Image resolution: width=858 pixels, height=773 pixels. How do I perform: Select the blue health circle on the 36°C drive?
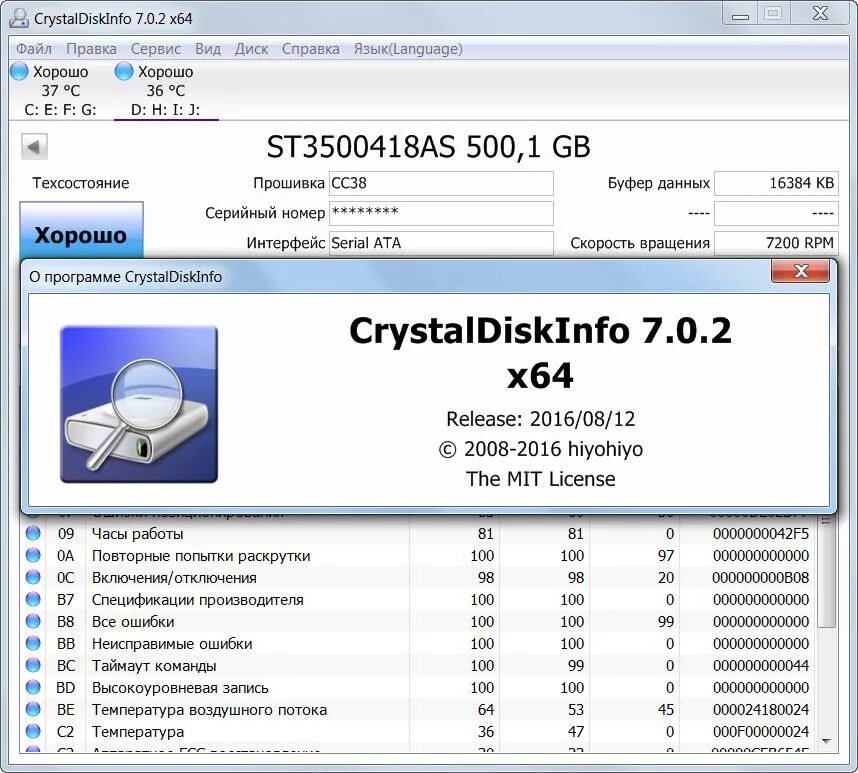click(x=121, y=71)
